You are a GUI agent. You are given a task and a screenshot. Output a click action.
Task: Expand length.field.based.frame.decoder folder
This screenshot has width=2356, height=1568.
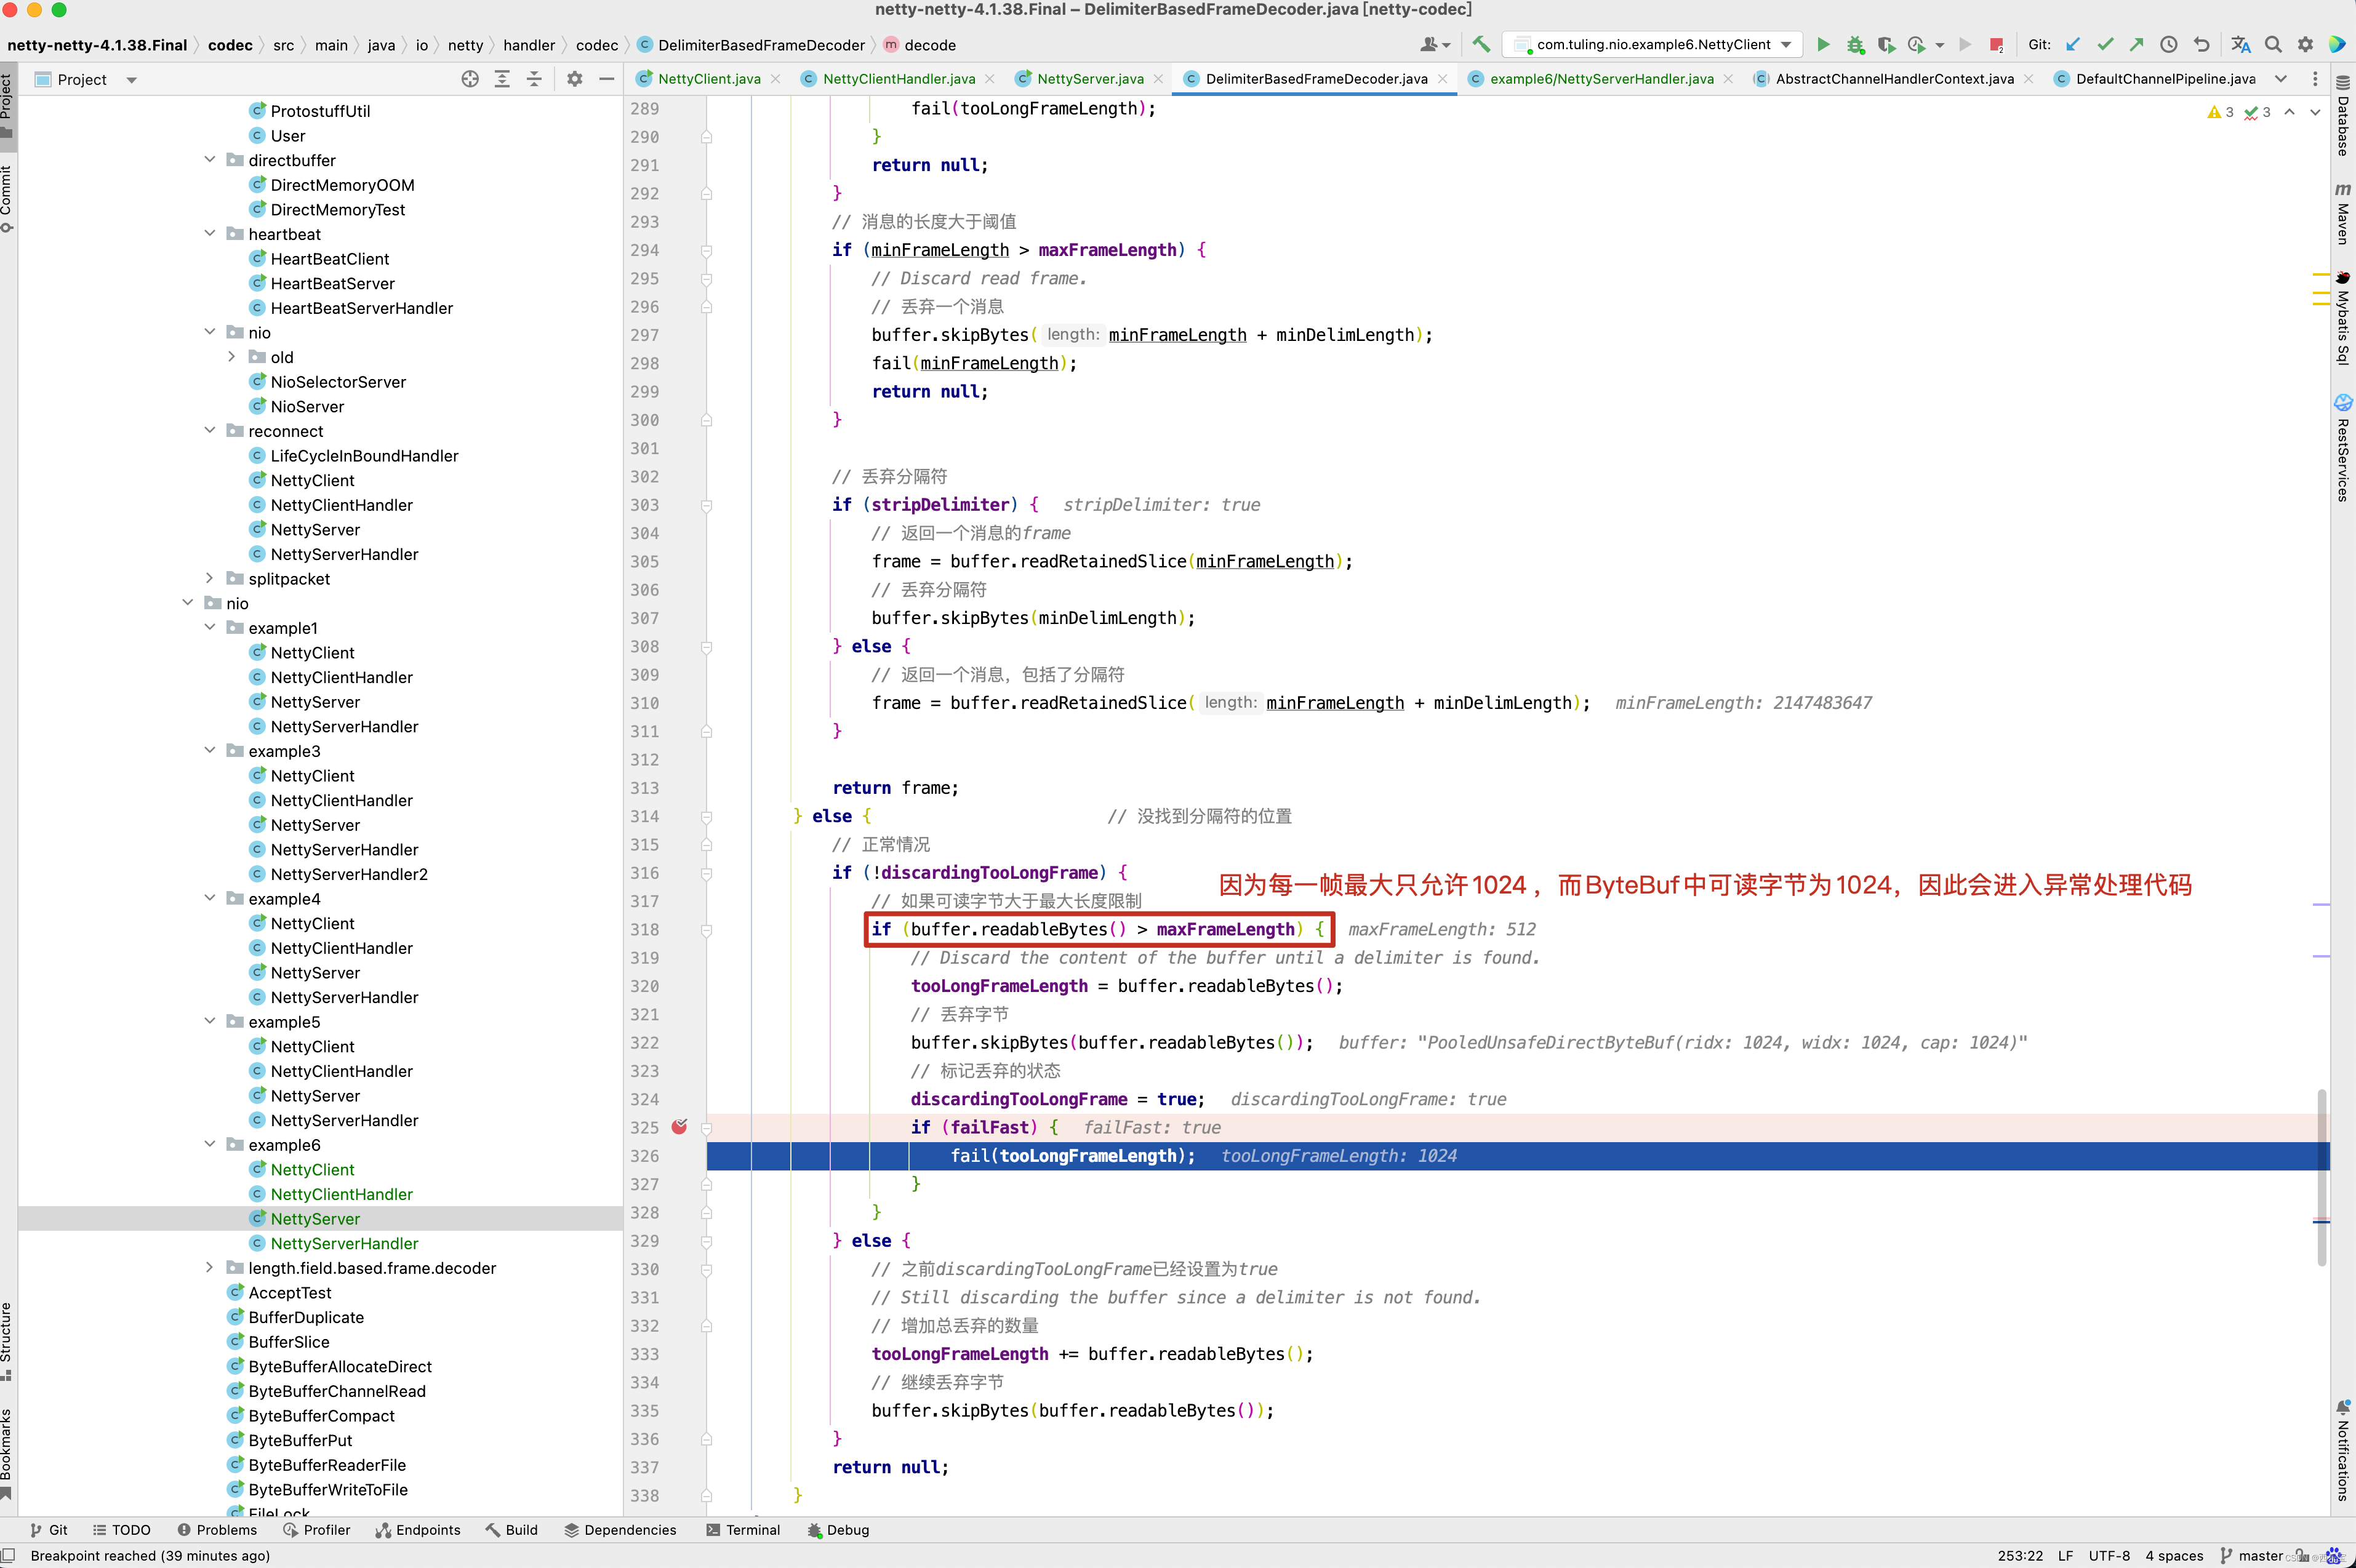coord(210,1268)
